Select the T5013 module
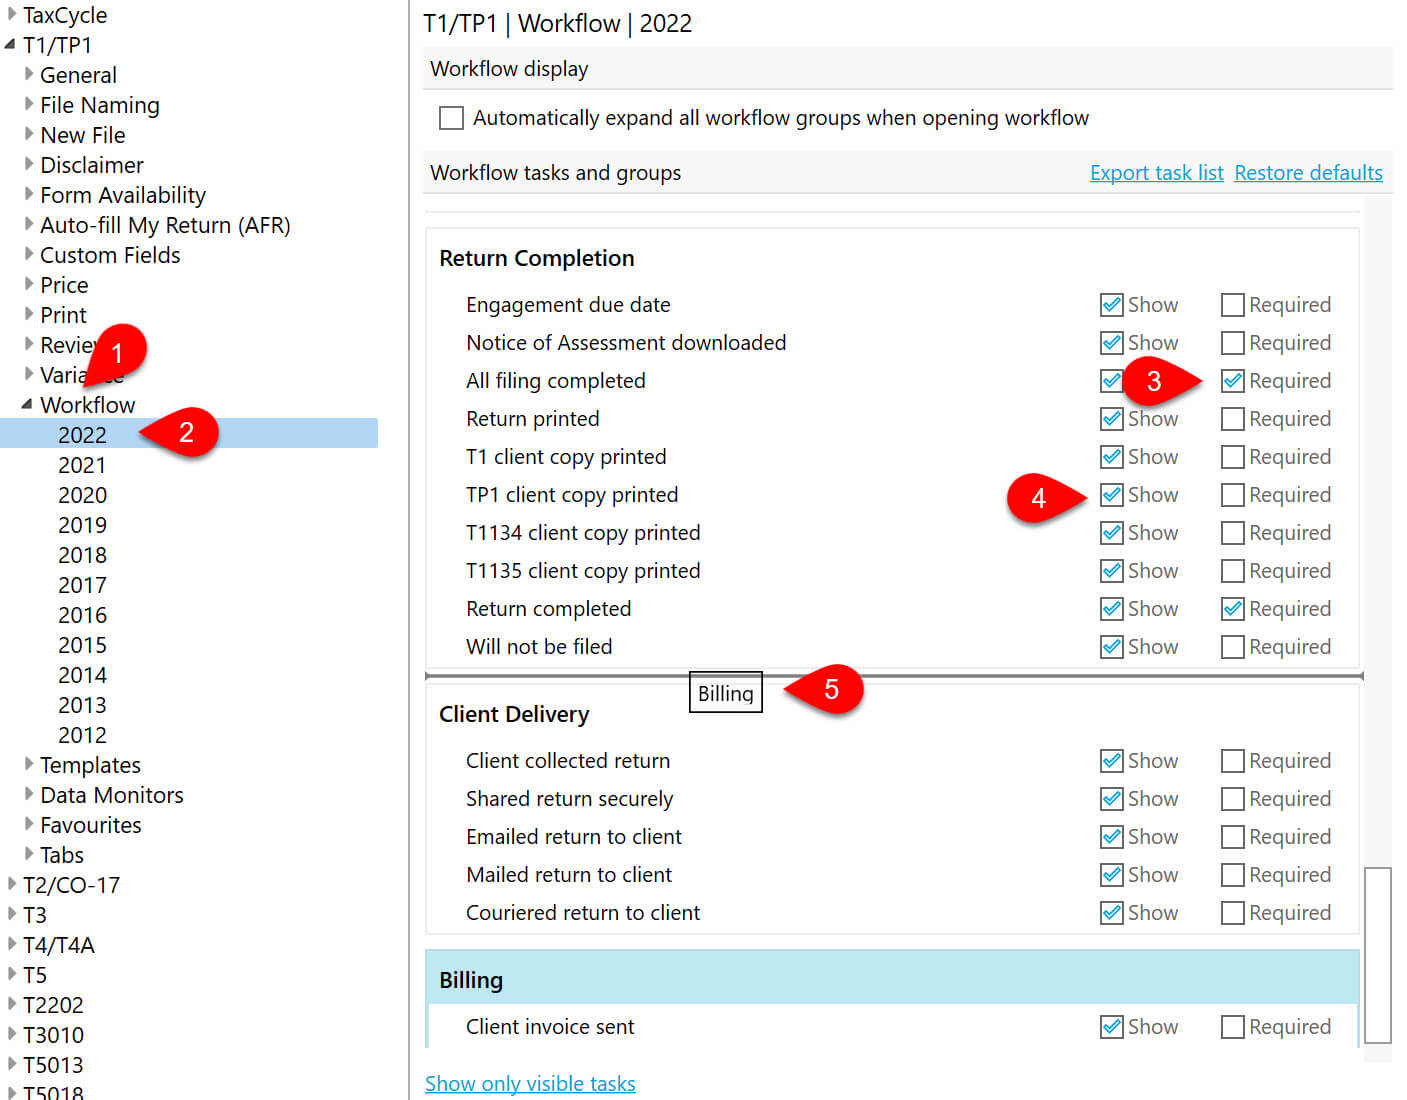1407x1100 pixels. pos(53,1065)
